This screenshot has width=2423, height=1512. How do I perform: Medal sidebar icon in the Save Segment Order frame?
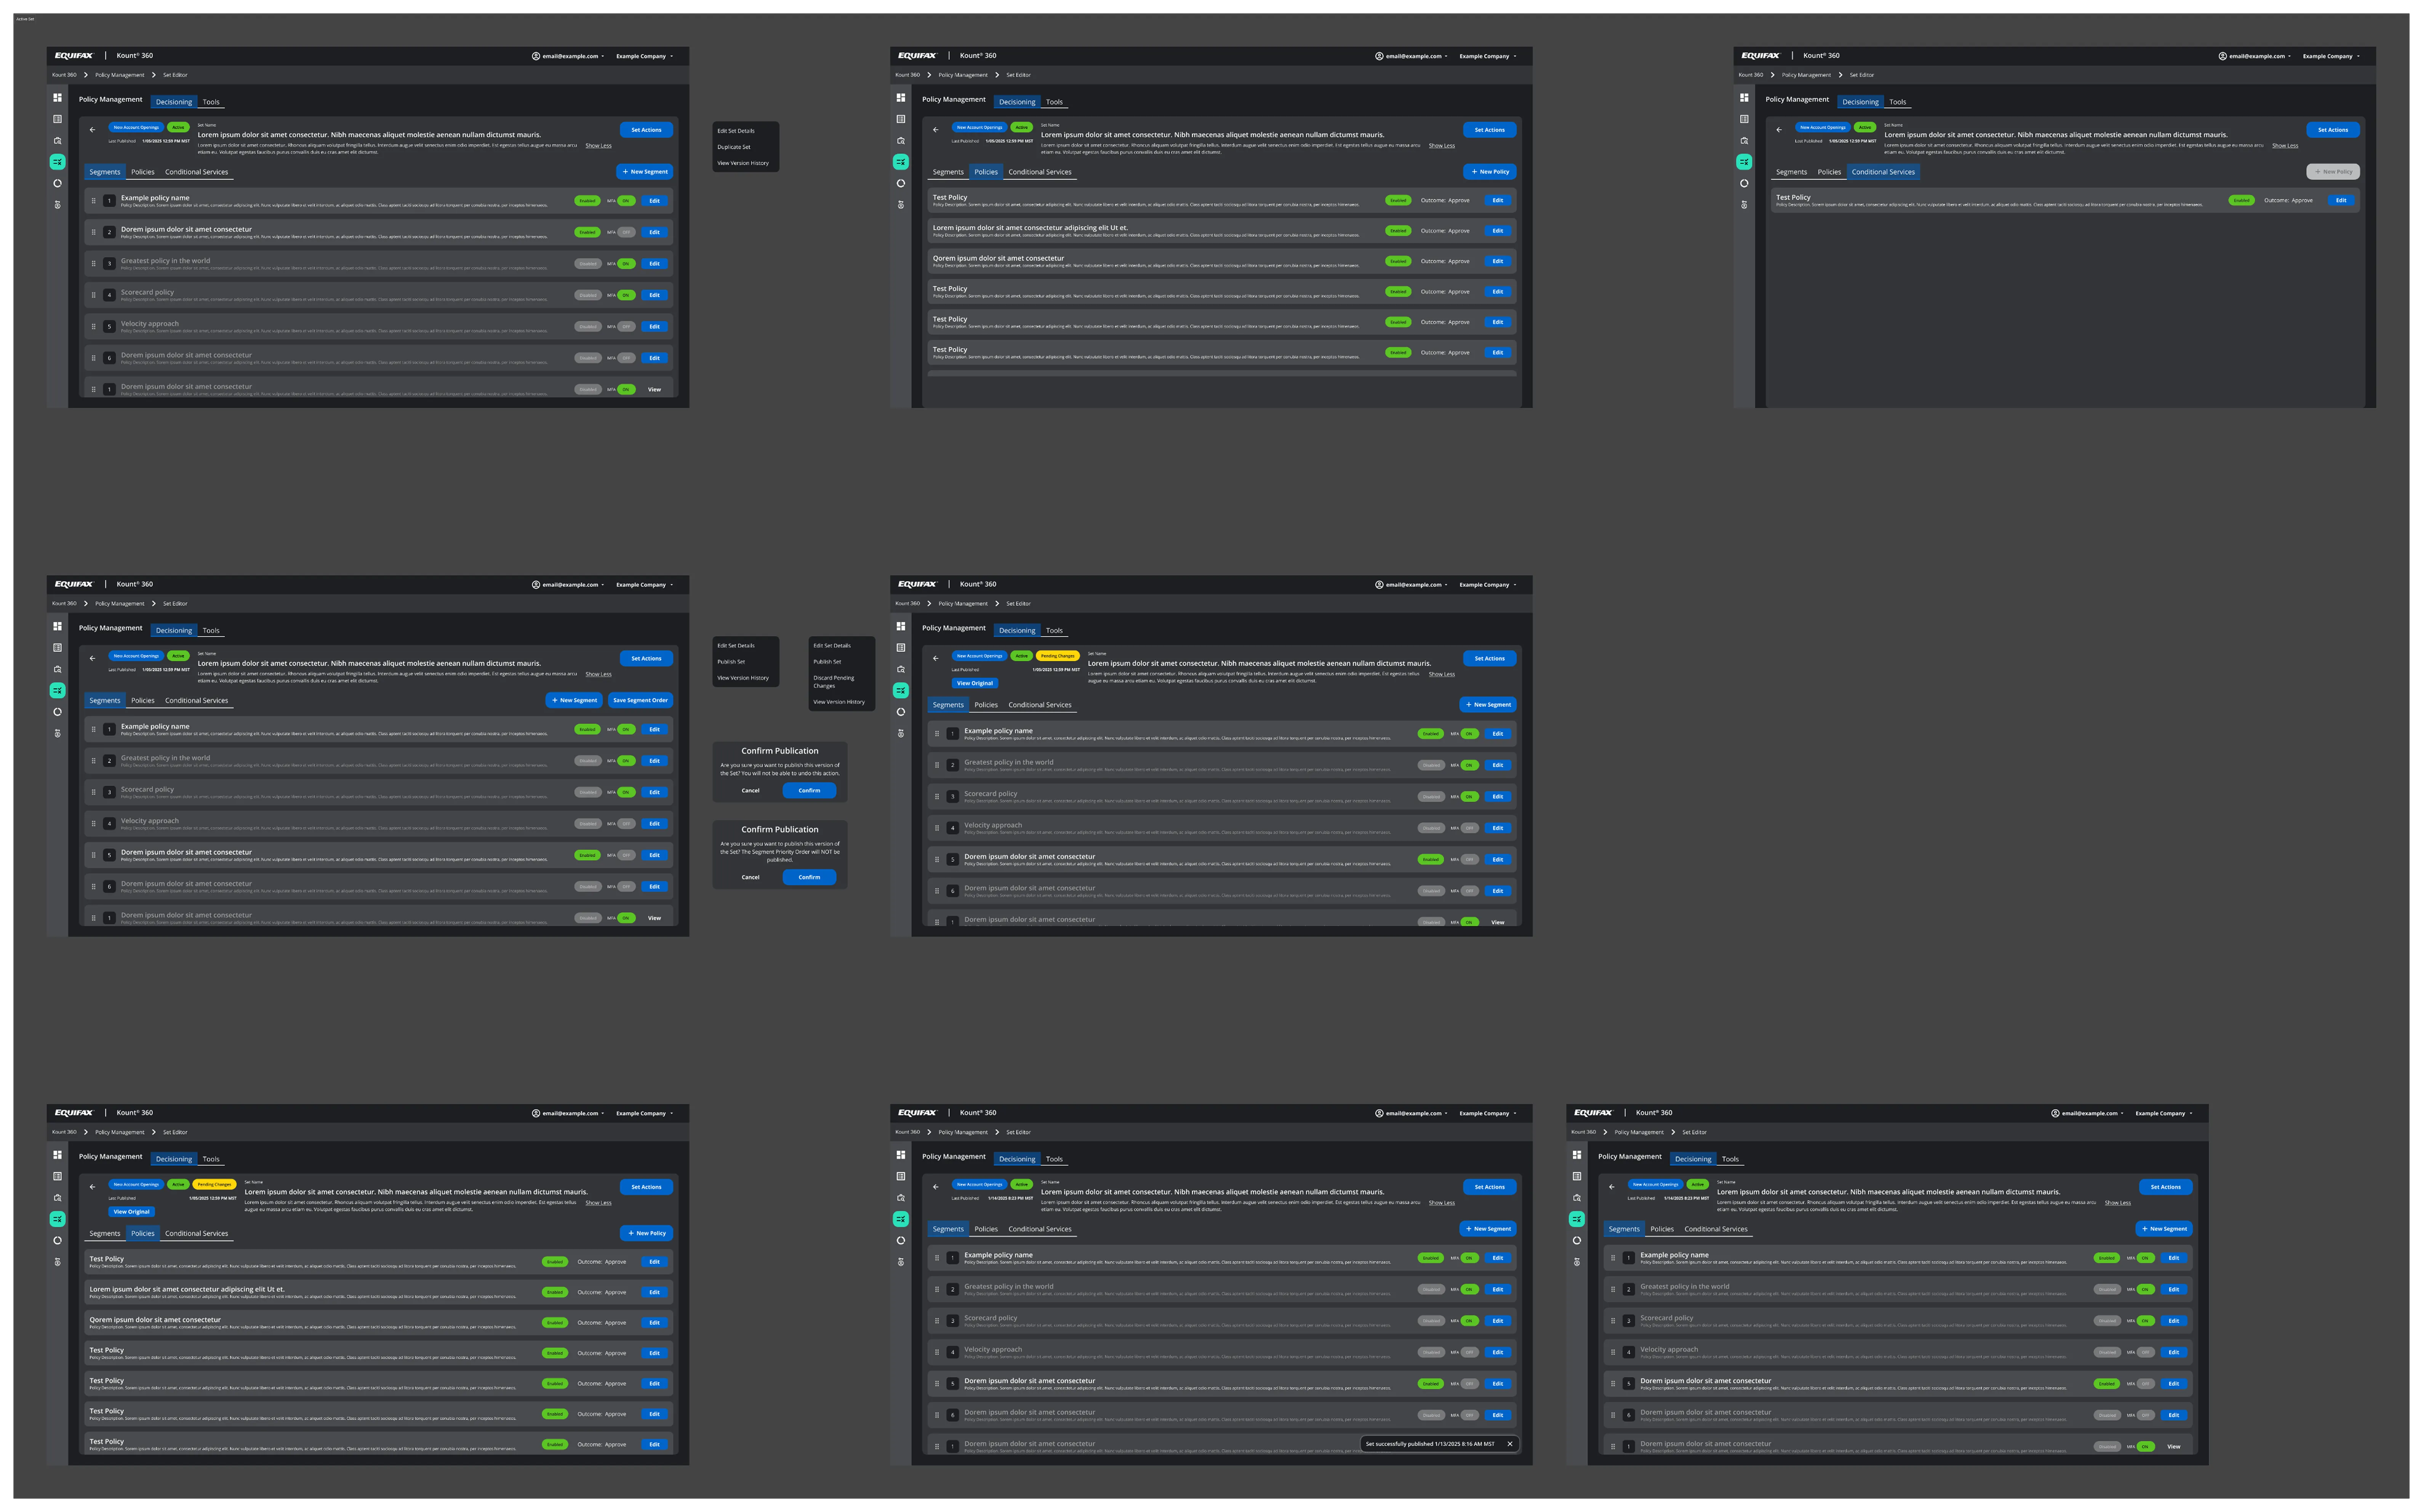[x=57, y=733]
